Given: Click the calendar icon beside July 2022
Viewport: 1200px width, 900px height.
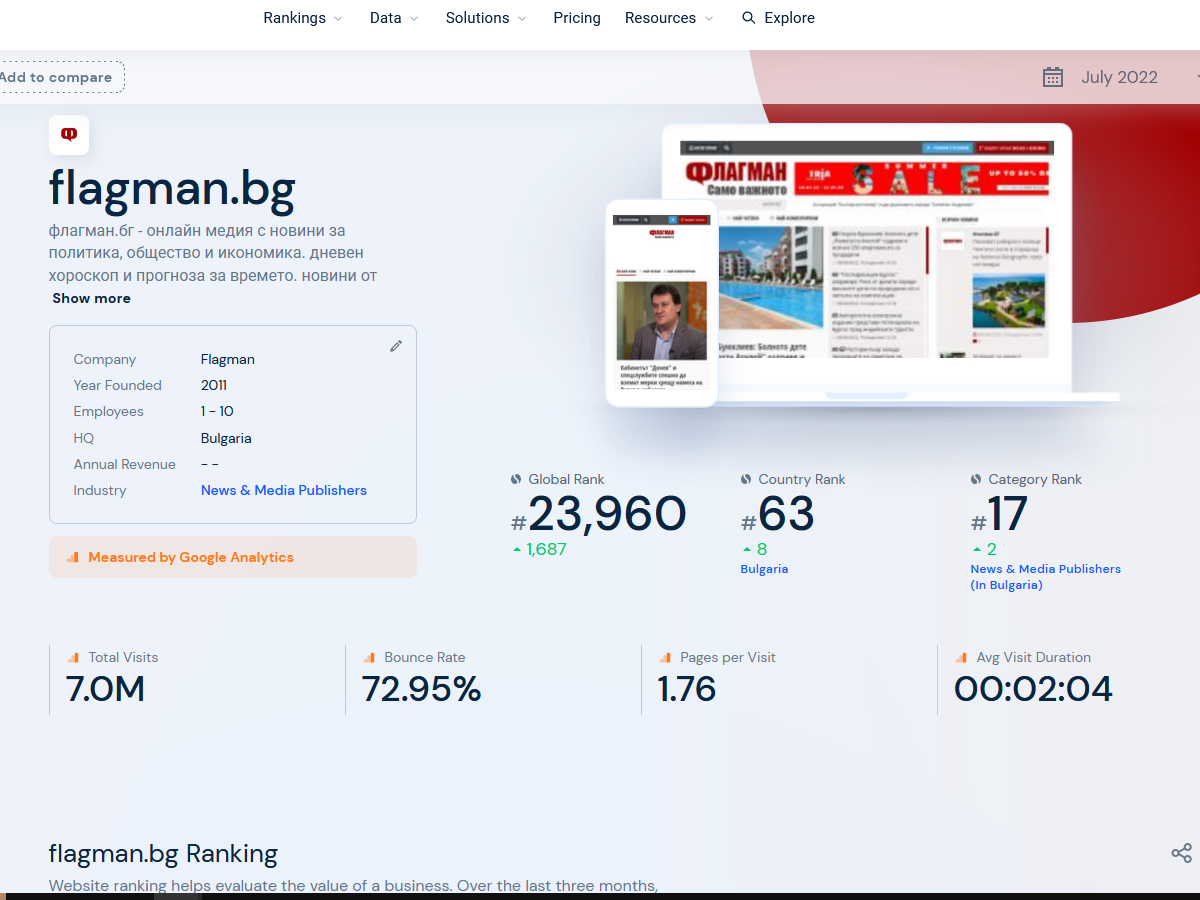Looking at the screenshot, I should tap(1052, 77).
